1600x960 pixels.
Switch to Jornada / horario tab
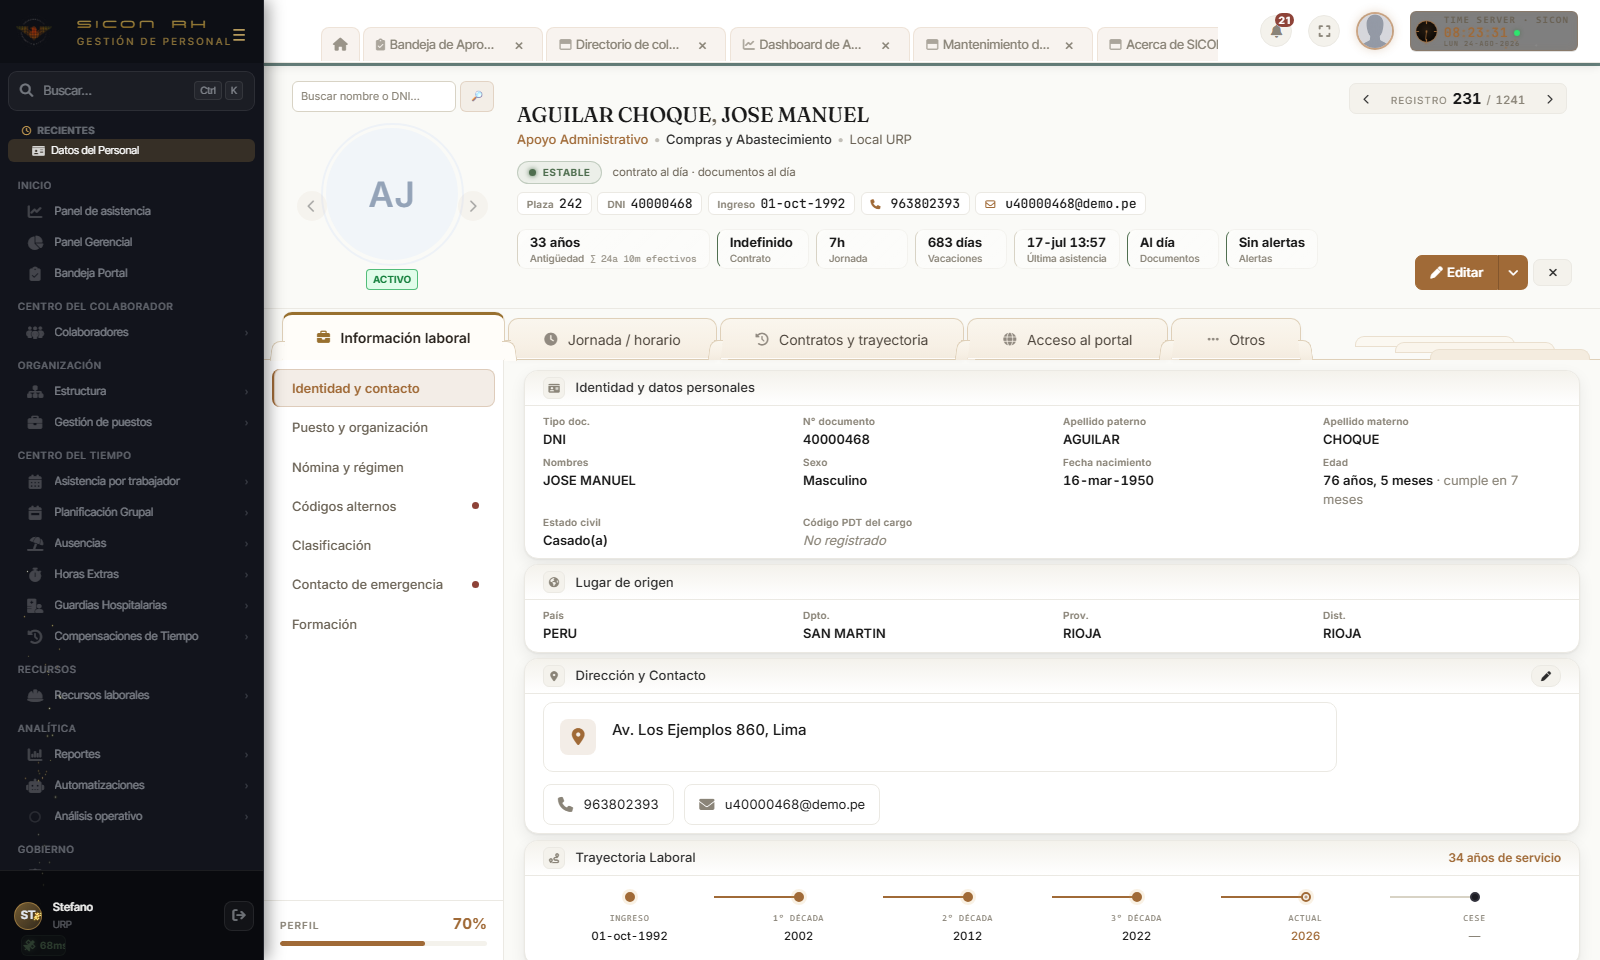coord(612,340)
